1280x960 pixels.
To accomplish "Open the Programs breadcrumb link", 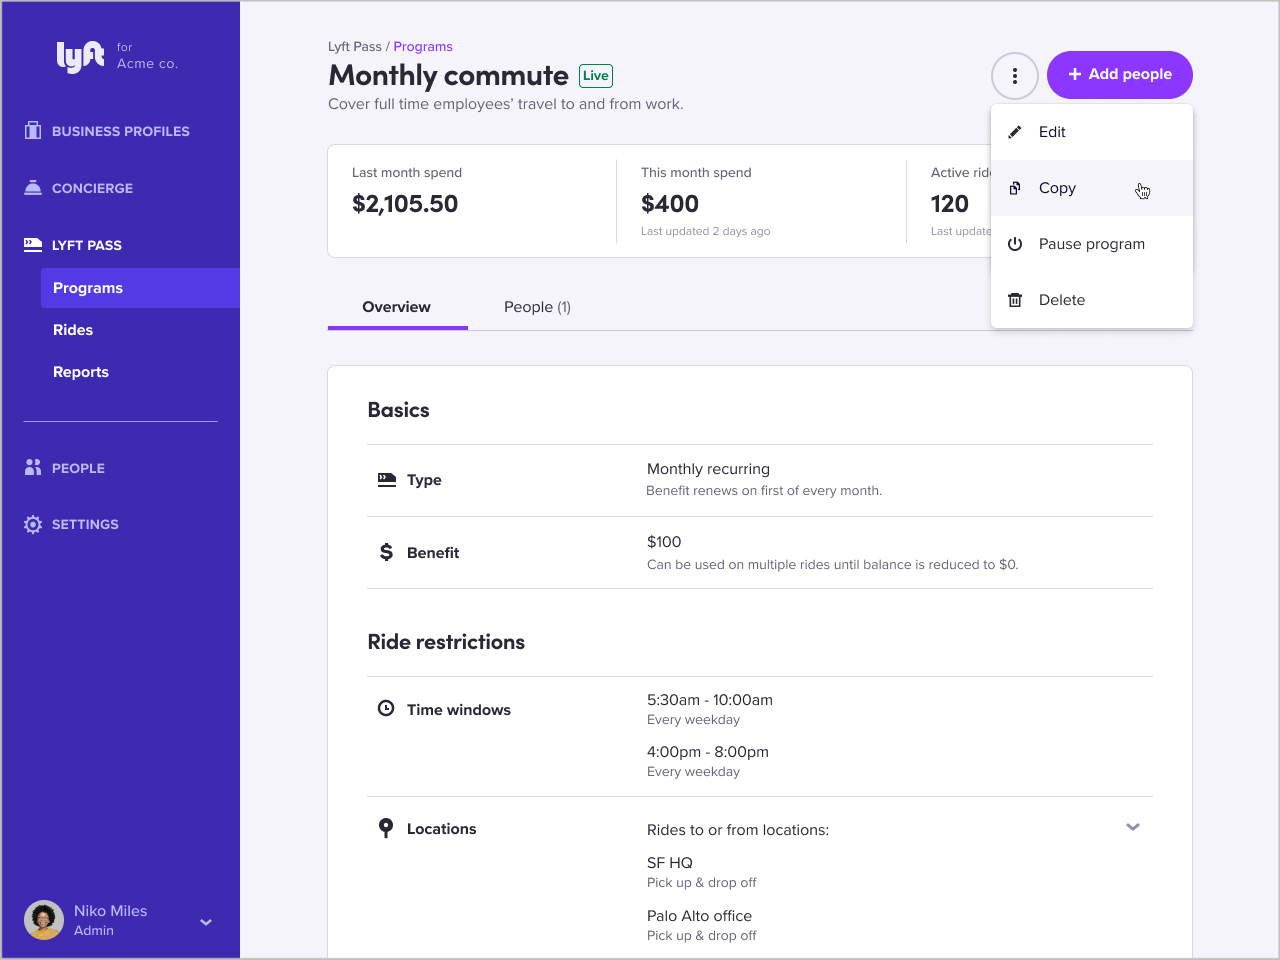I will click(423, 46).
